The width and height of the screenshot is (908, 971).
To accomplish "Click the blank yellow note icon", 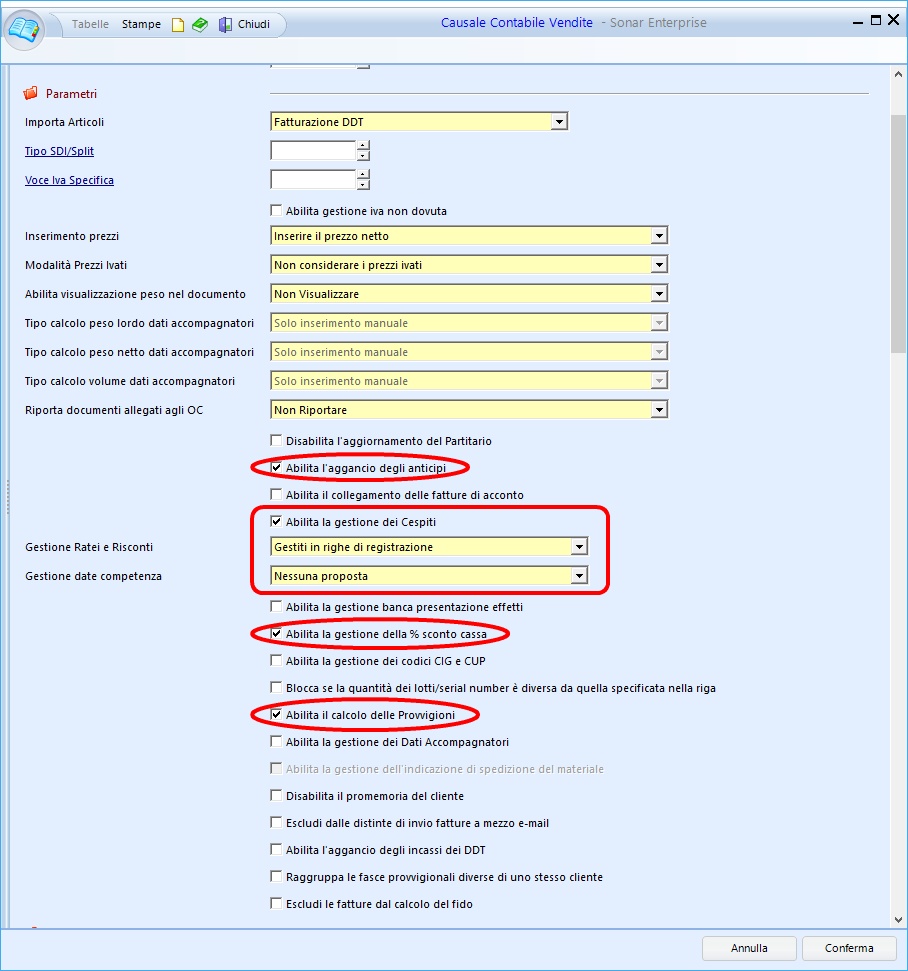I will [x=178, y=25].
